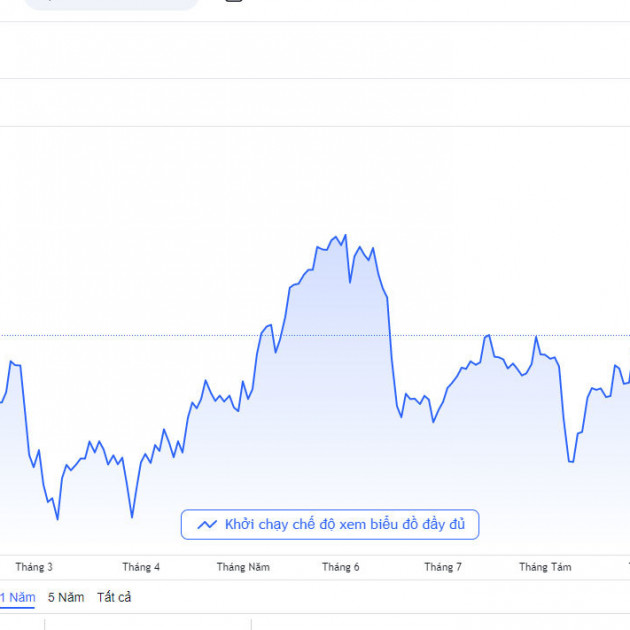The height and width of the screenshot is (630, 630).
Task: Click the highest peak of the price line
Action: coord(345,236)
